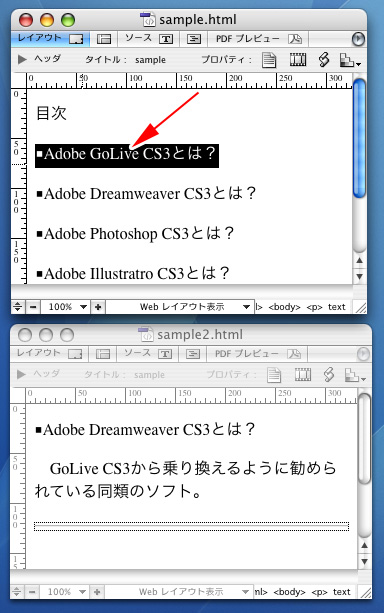Expand the ヘッダ section disclosure triangle in sample.html
Screen dimensions: 384x613
[x=22, y=59]
